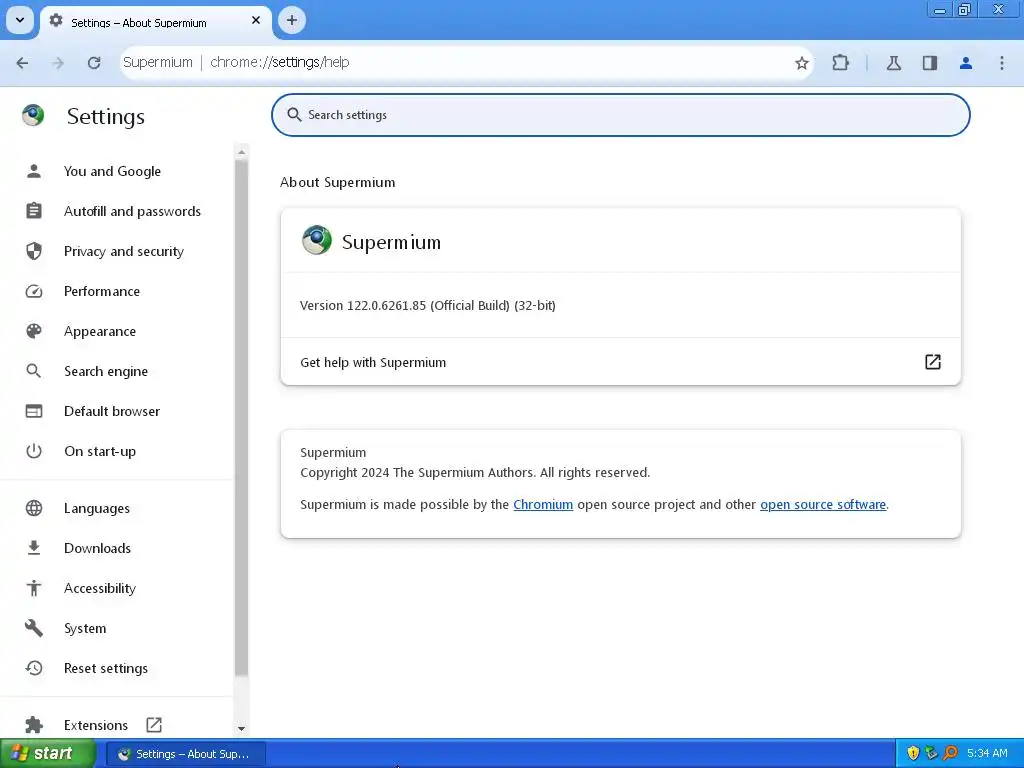Click the external link icon beside Extensions
The width and height of the screenshot is (1024, 768).
[x=154, y=725]
